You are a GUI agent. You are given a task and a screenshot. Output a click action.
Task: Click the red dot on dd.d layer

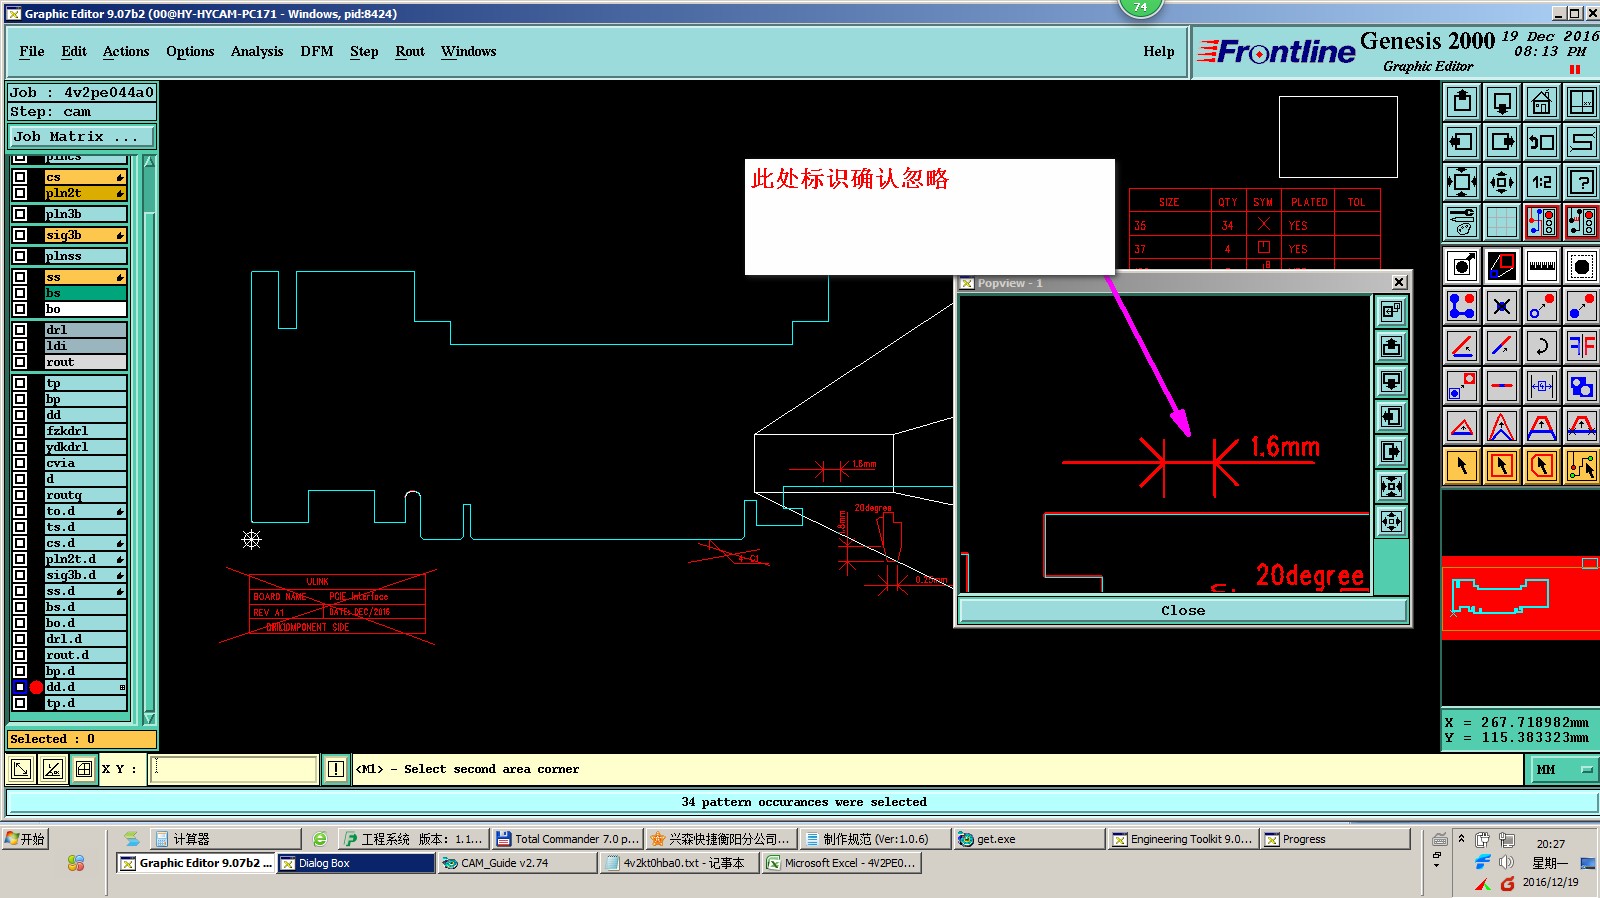click(36, 687)
